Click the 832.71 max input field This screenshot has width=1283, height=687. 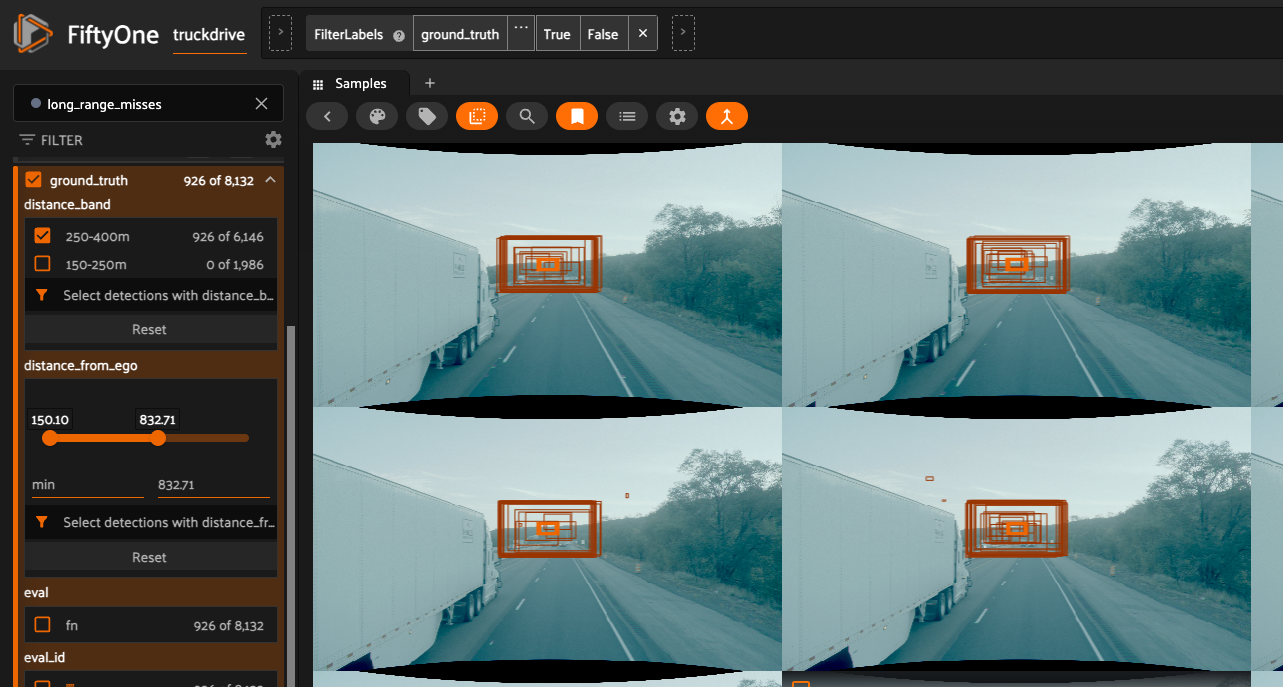point(214,485)
